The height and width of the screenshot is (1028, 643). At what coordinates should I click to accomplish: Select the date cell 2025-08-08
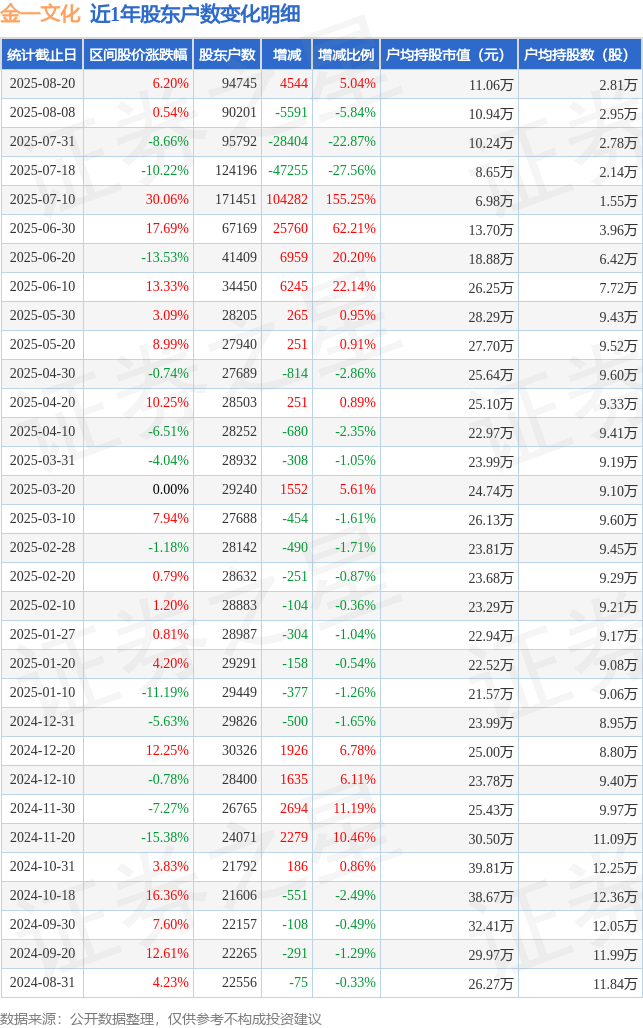tap(43, 113)
